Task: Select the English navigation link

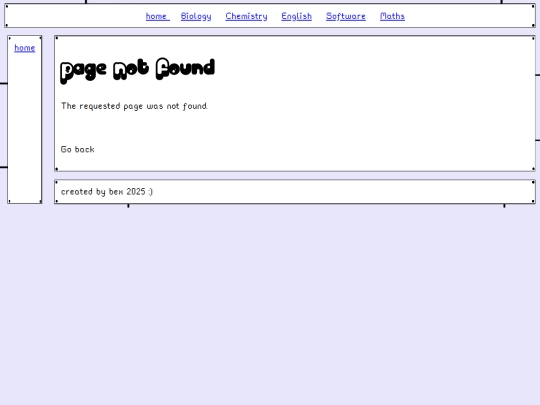Action: tap(297, 16)
